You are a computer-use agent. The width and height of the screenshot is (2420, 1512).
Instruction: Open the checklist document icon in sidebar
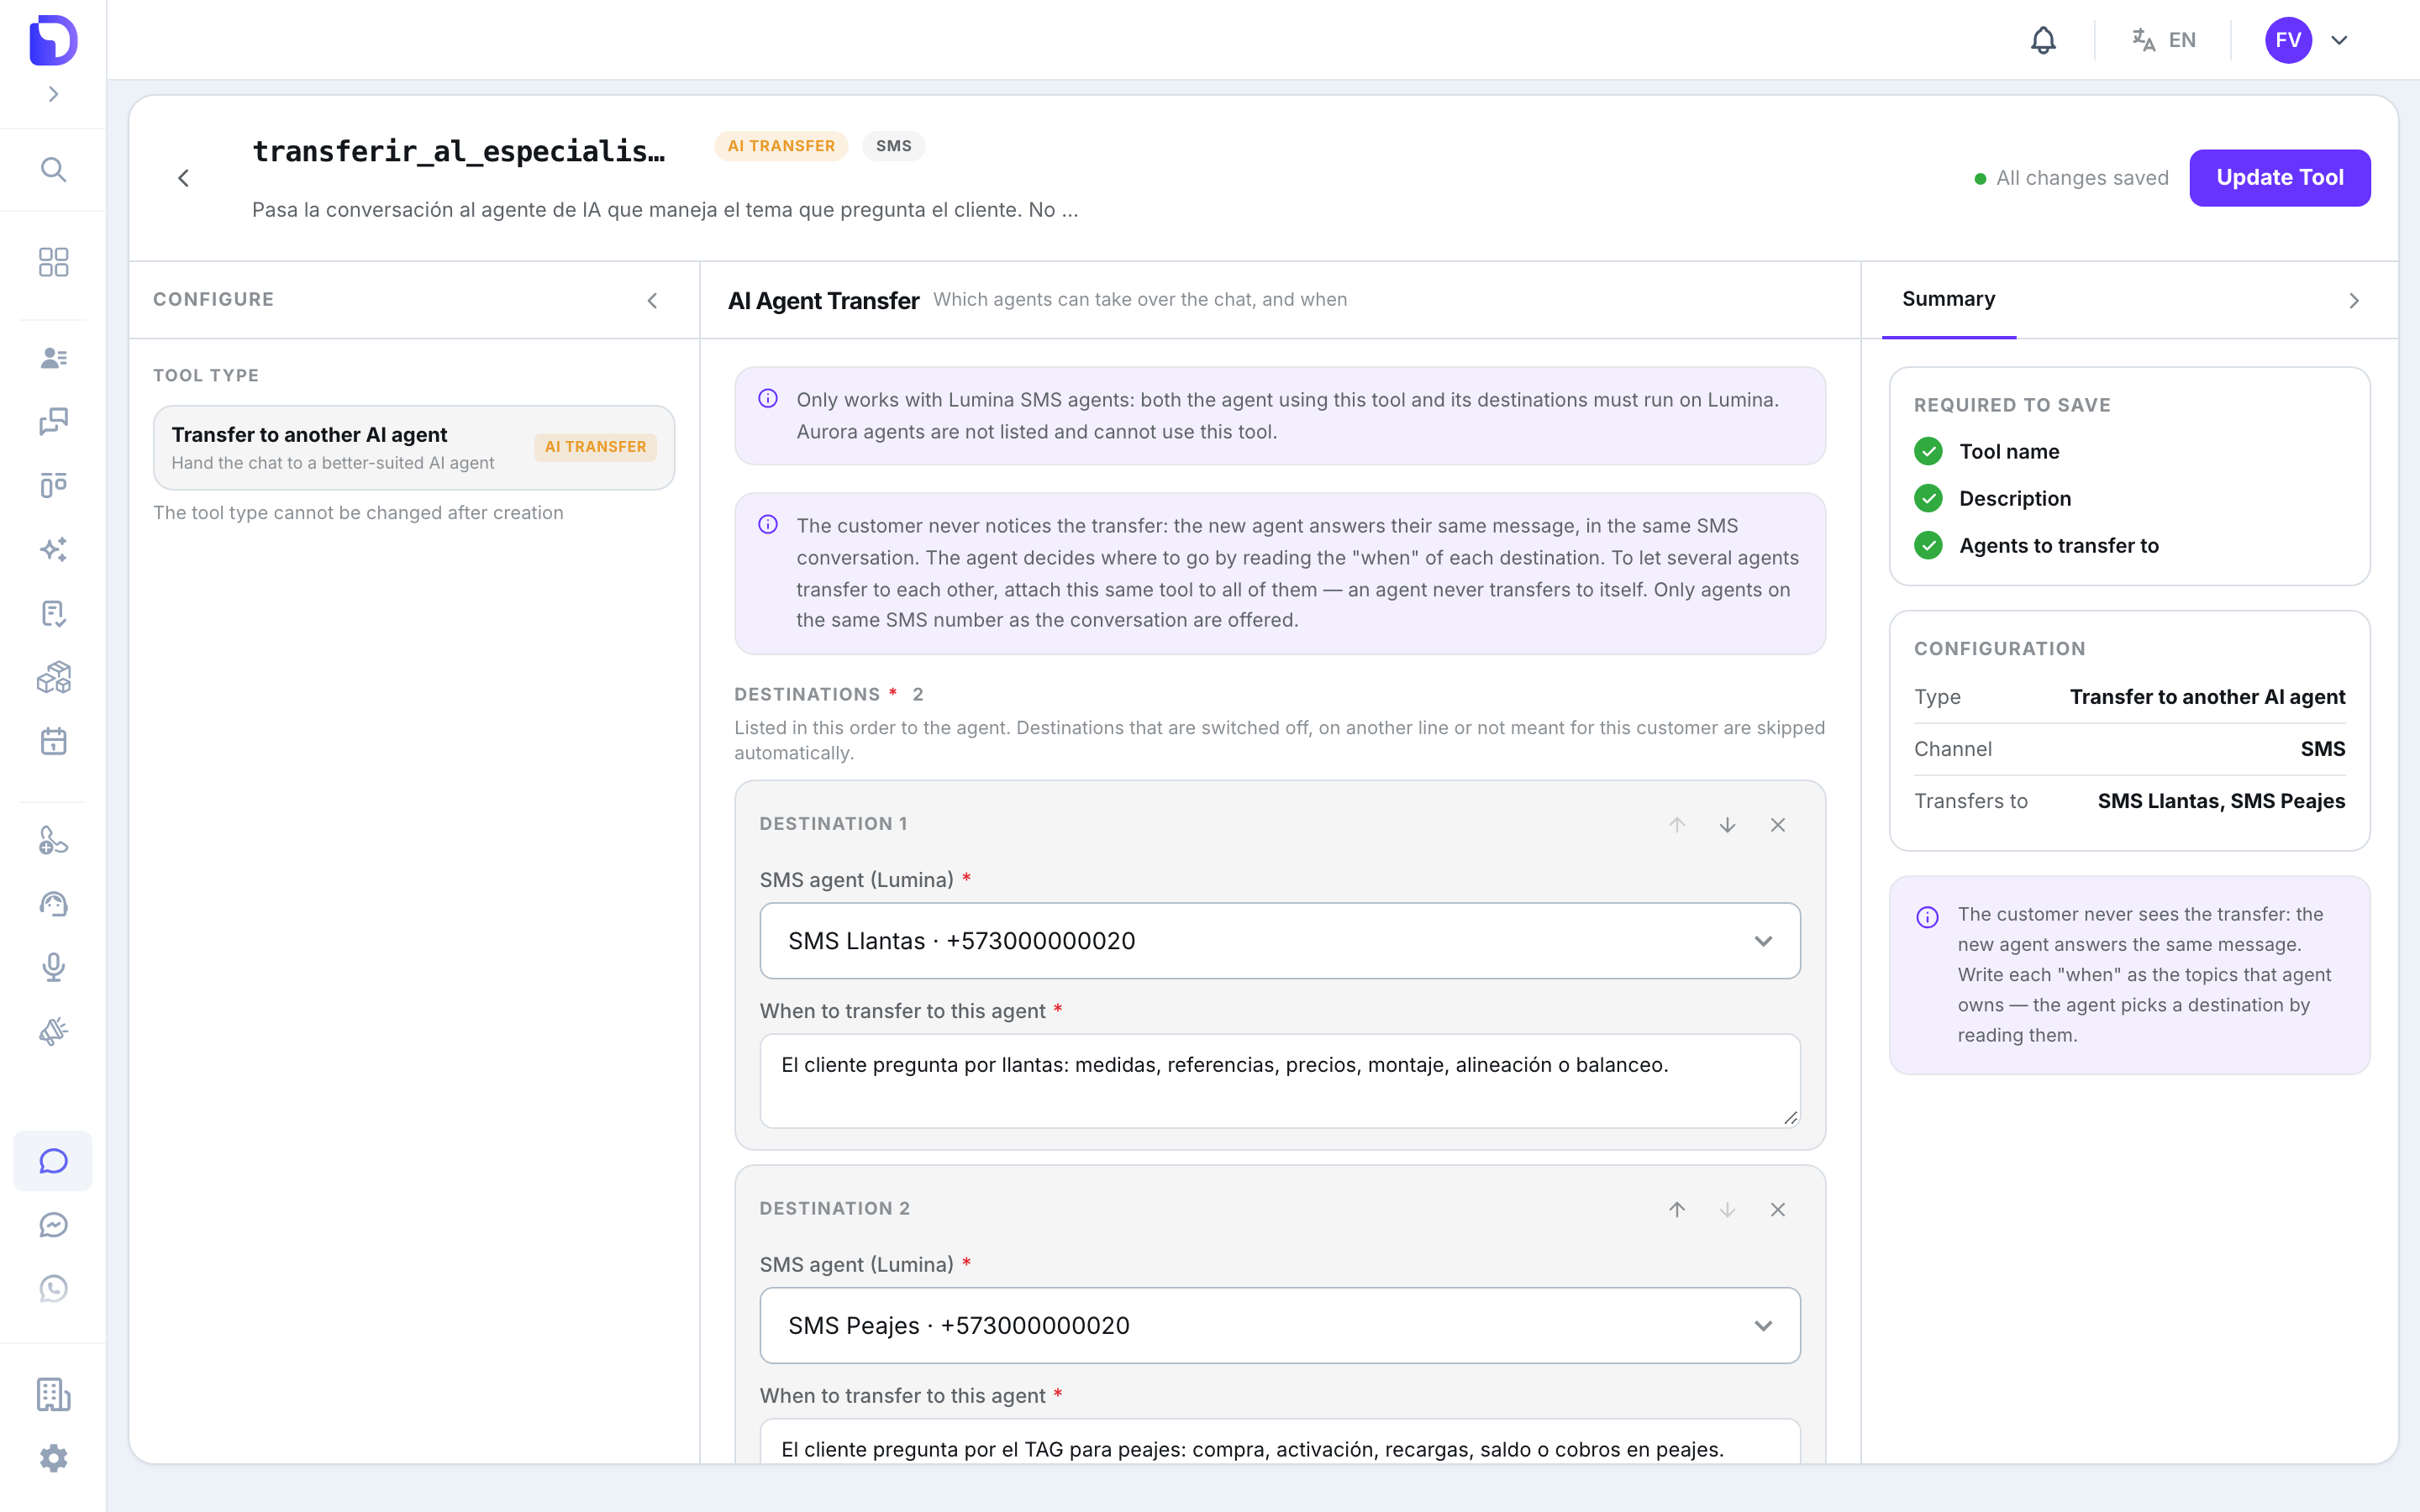(53, 613)
